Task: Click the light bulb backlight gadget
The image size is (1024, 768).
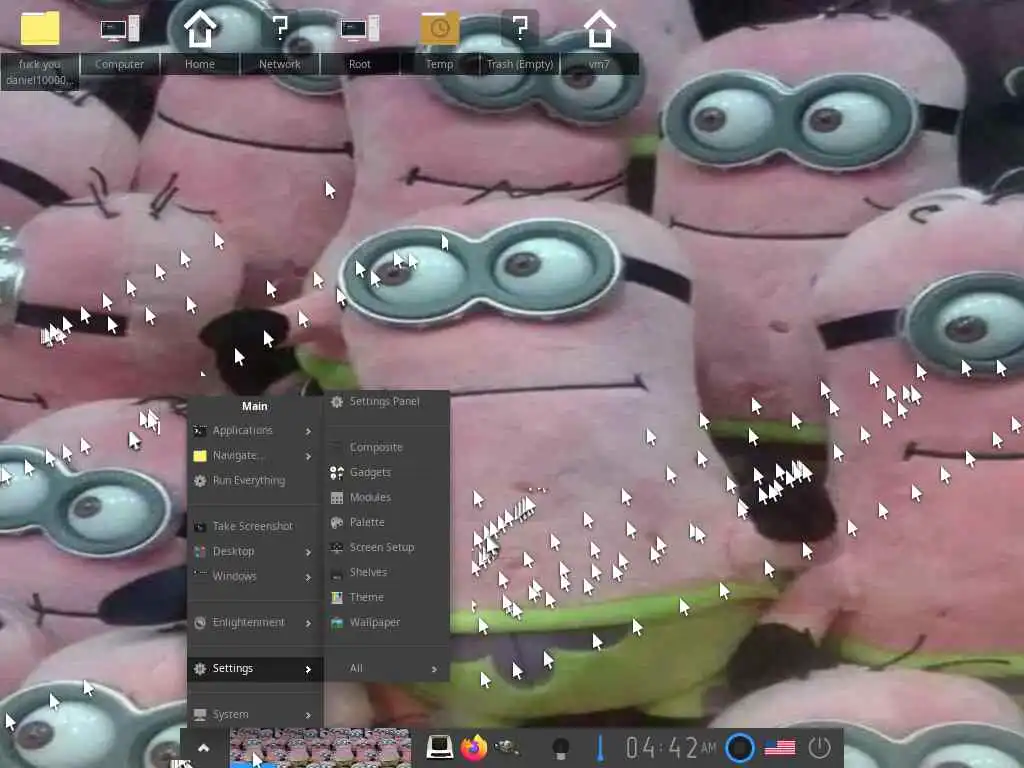Action: tap(561, 747)
